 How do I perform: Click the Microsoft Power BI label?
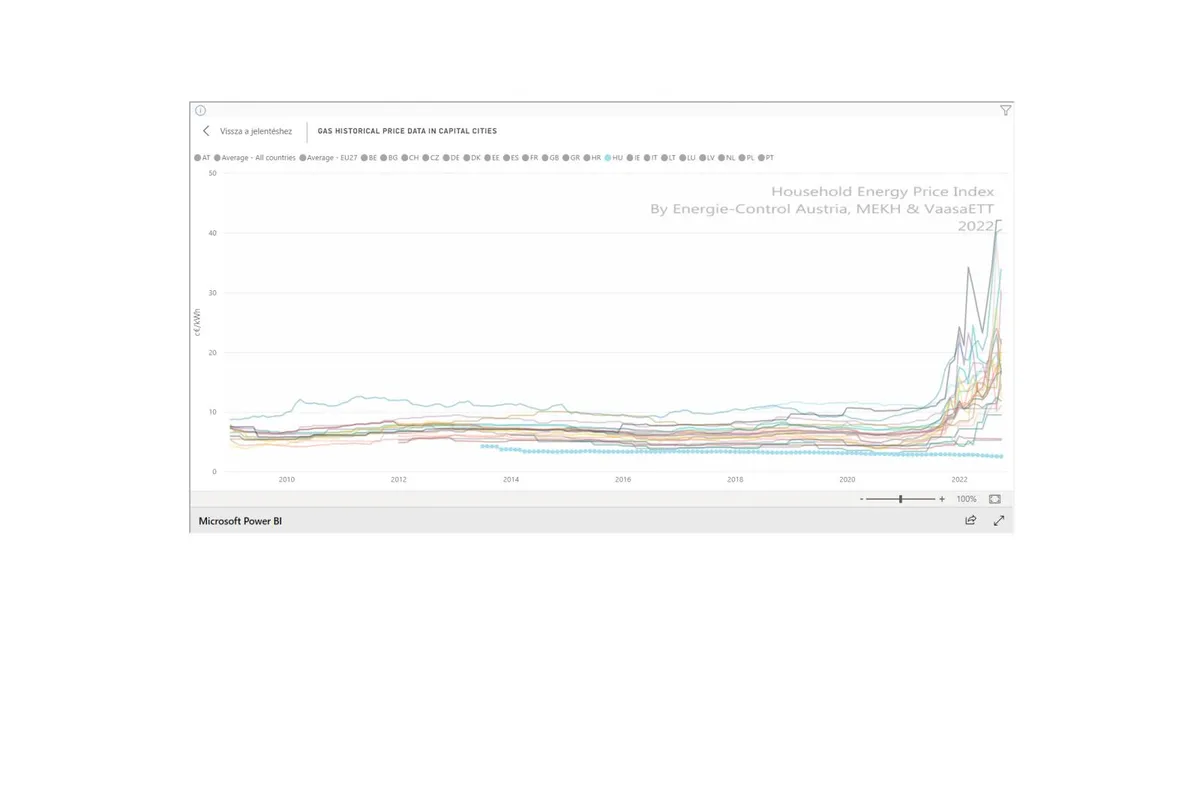click(x=240, y=521)
